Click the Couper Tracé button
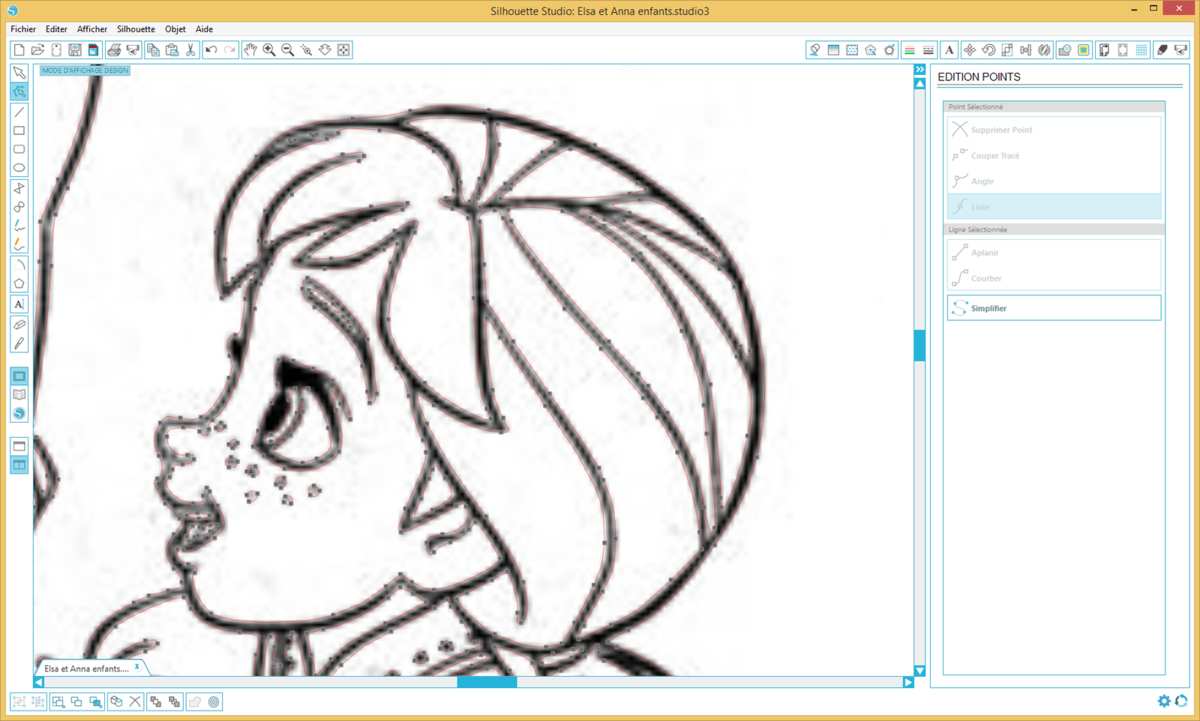The width and height of the screenshot is (1200, 721). [x=1054, y=155]
